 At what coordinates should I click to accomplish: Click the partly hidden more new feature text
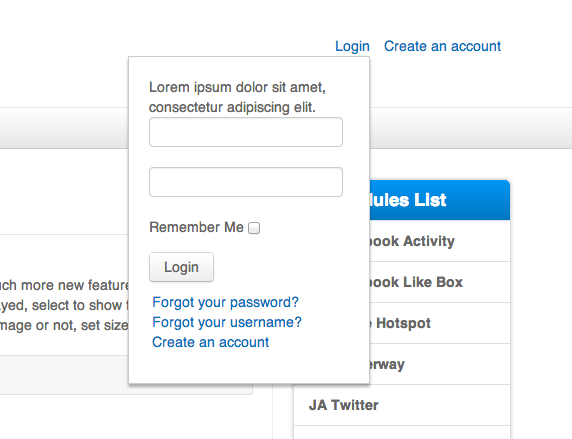click(x=64, y=285)
